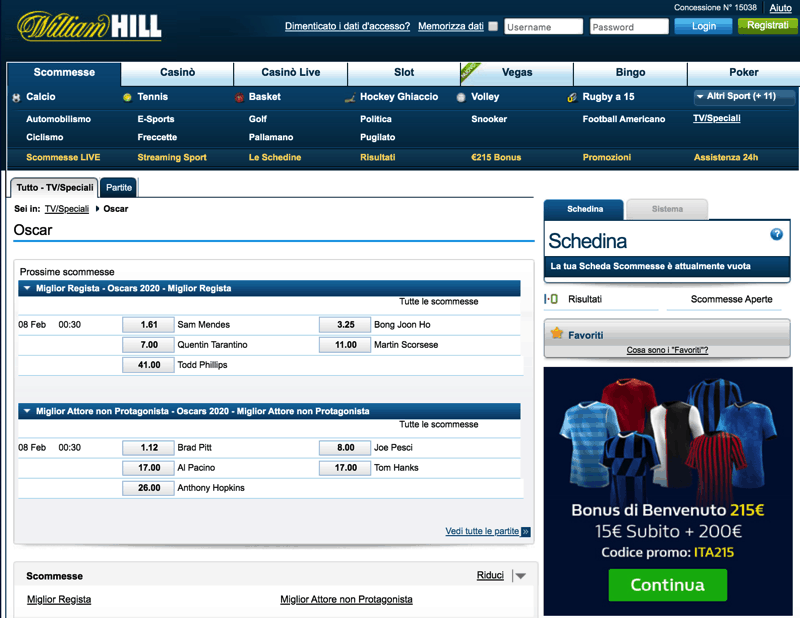Open the E-Sports sport link

(156, 119)
